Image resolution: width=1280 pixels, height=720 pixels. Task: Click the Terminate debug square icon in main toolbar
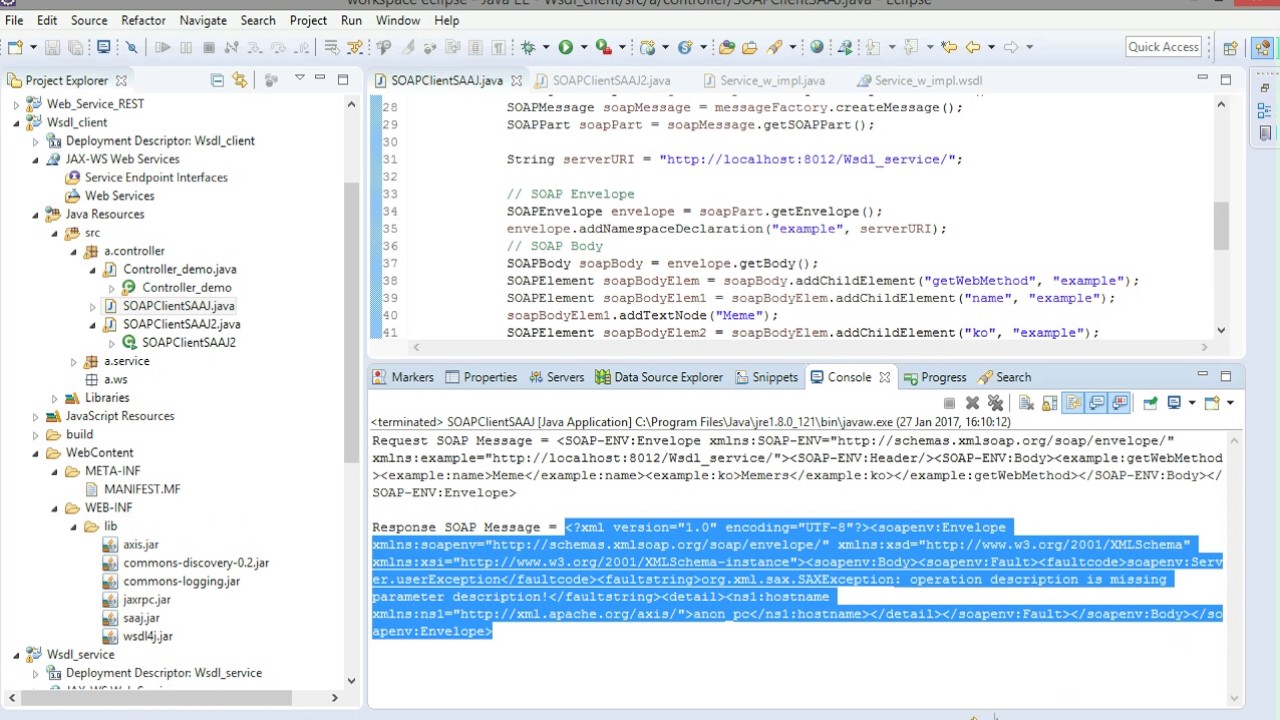click(x=209, y=47)
